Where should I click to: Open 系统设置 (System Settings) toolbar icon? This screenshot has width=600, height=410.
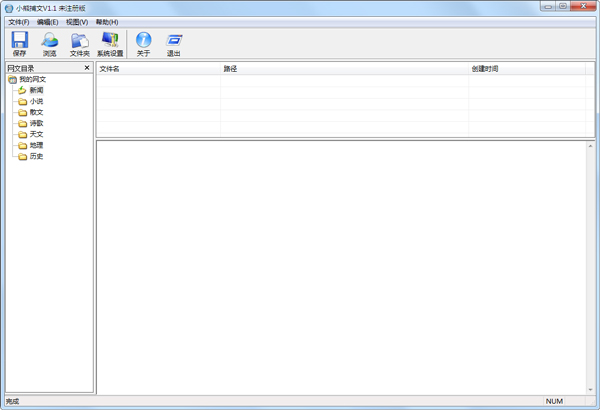point(110,44)
